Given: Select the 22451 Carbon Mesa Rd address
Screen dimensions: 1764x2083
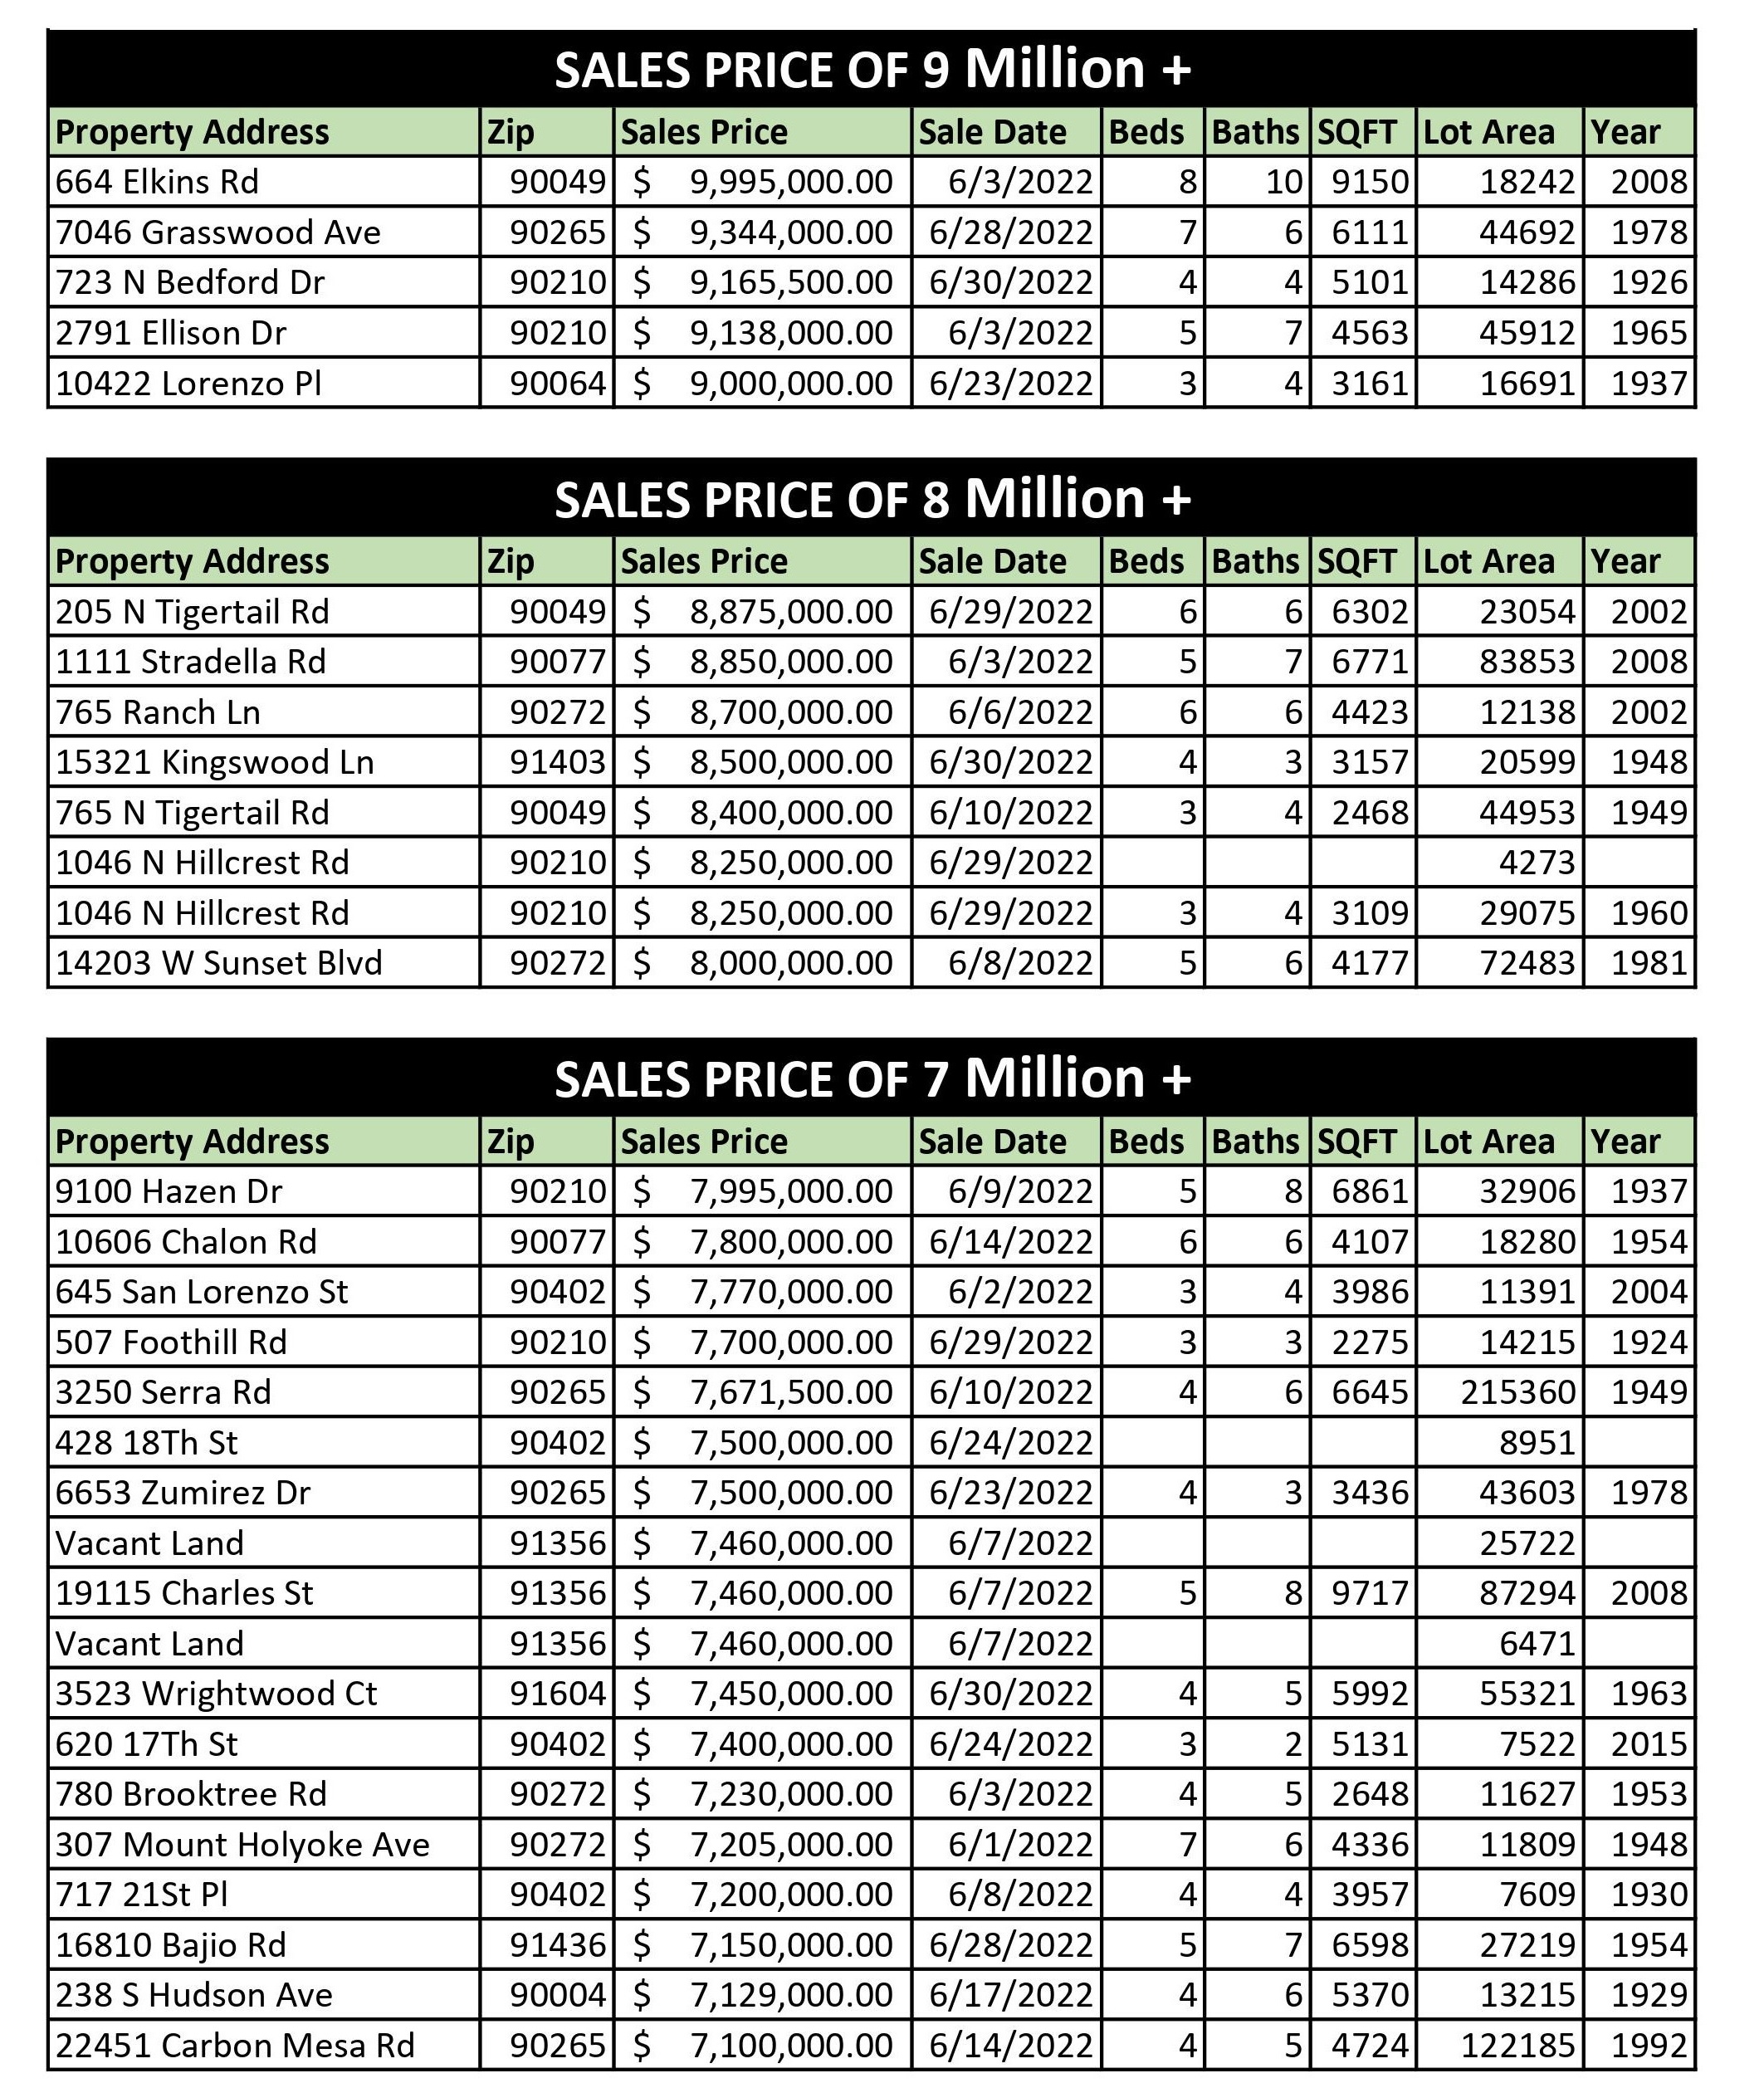Looking at the screenshot, I should click(x=235, y=2046).
